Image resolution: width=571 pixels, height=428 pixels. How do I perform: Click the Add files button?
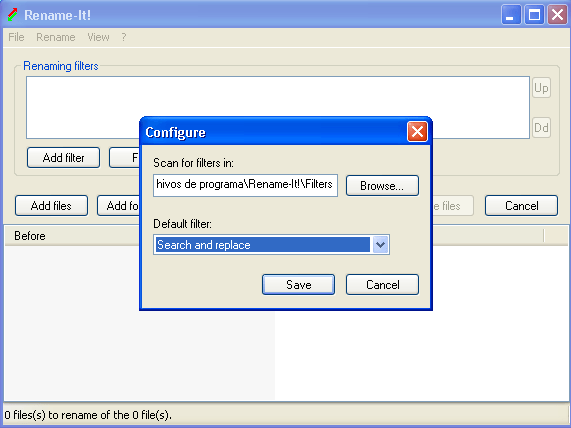pyautogui.click(x=51, y=206)
